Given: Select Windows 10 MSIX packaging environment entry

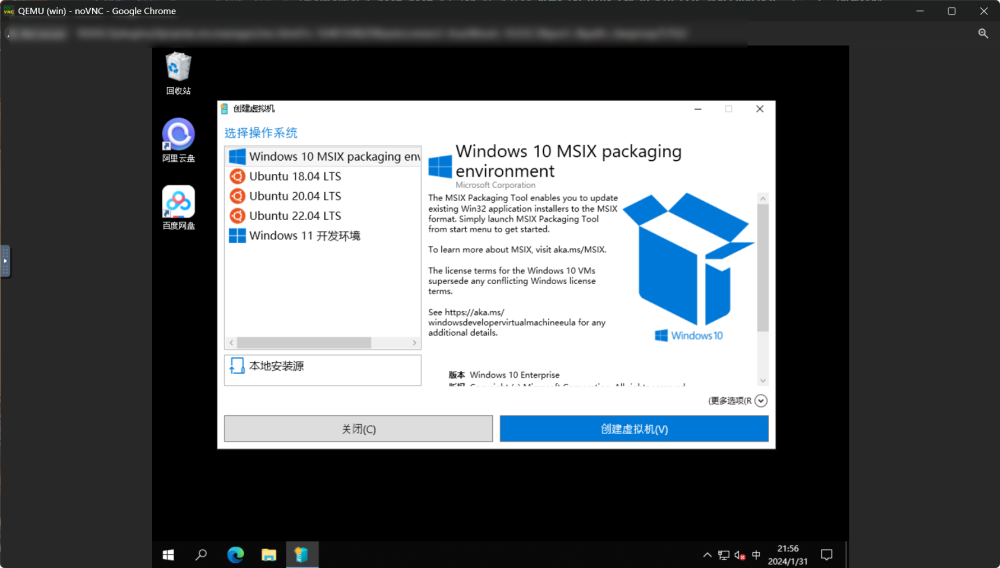Looking at the screenshot, I should [323, 156].
